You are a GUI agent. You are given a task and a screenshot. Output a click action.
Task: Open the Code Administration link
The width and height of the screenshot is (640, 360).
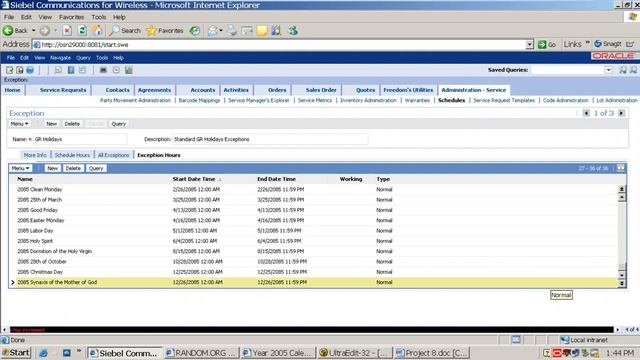point(566,100)
